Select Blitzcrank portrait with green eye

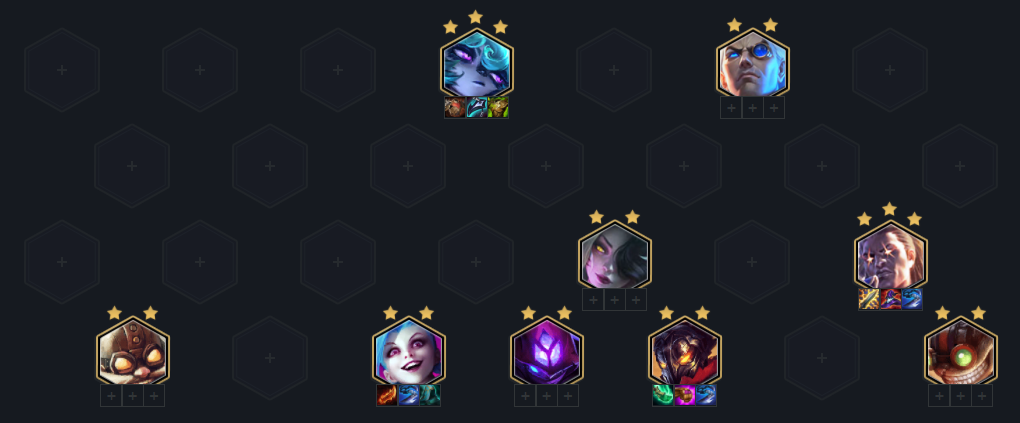click(960, 352)
